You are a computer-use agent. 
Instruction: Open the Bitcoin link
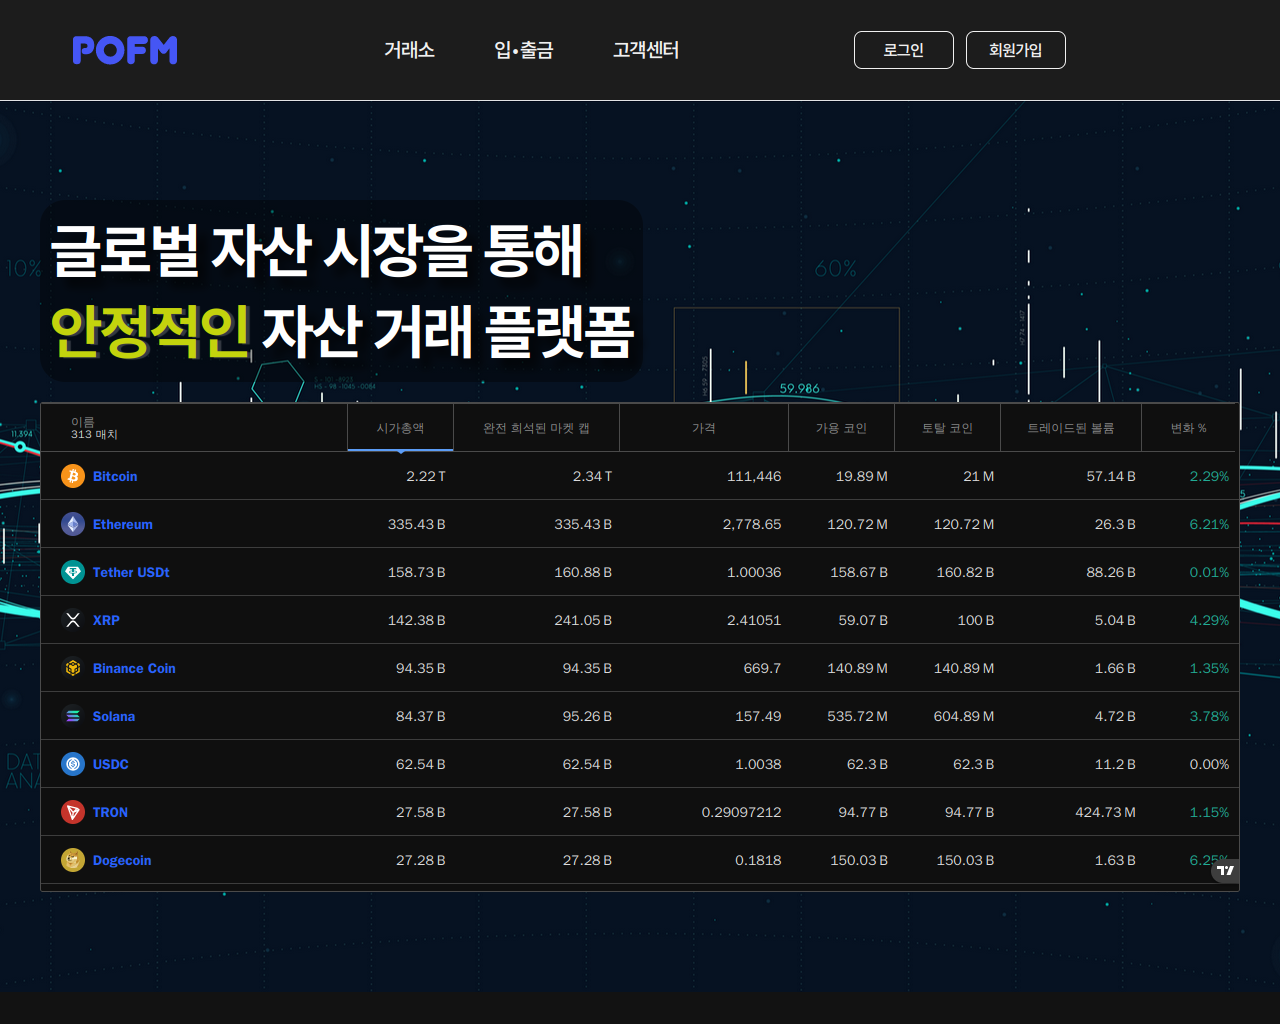[115, 477]
